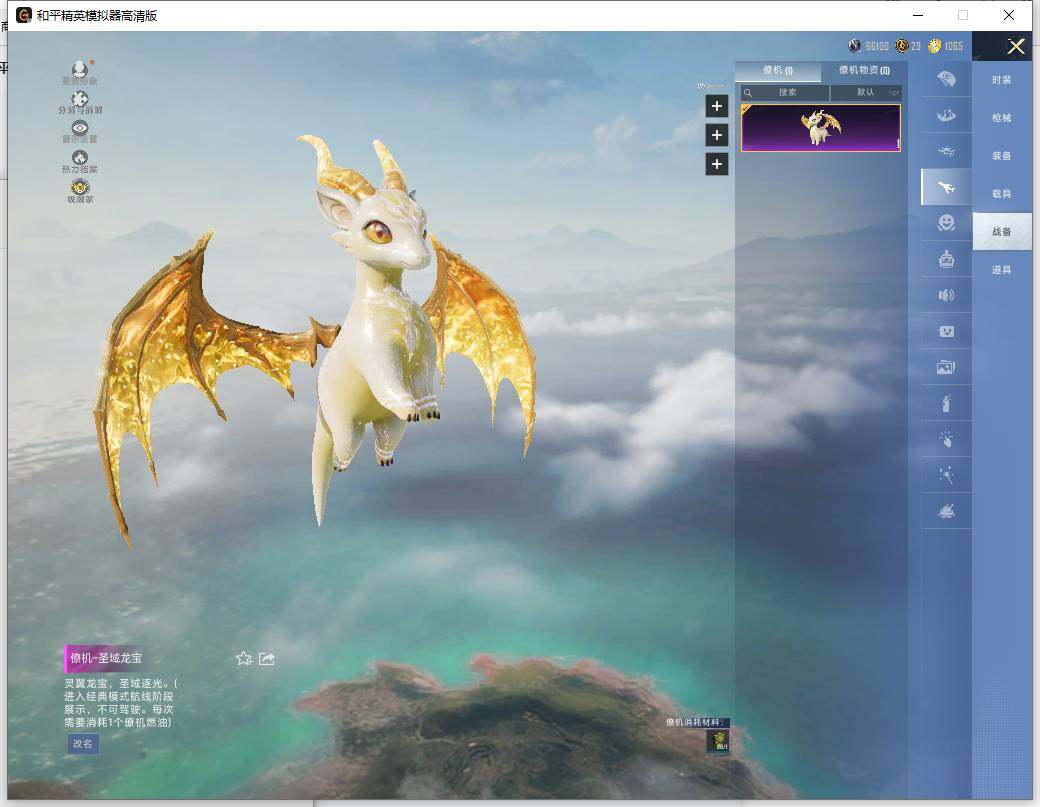The width and height of the screenshot is (1040, 807).
Task: Switch to the 僚机物资 tab
Action: (864, 71)
